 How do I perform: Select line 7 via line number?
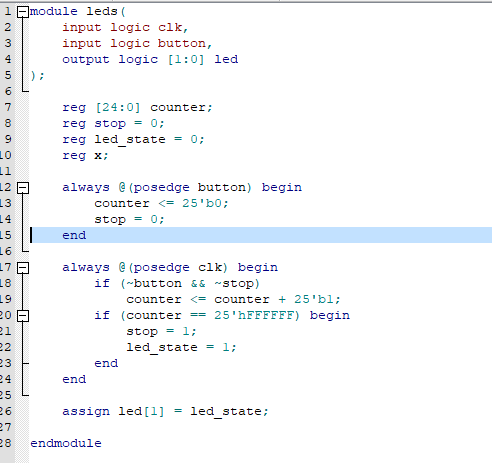tap(8, 107)
